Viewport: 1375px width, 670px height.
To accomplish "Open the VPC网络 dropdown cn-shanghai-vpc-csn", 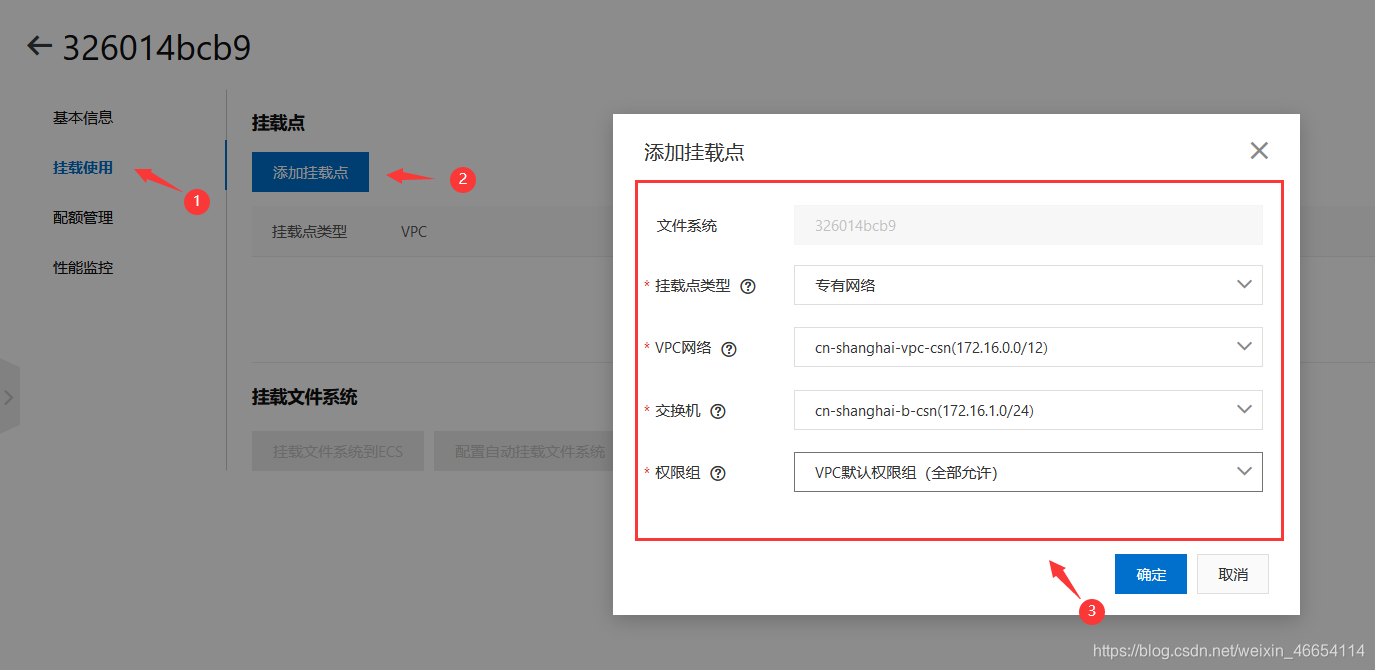I will click(x=1028, y=347).
